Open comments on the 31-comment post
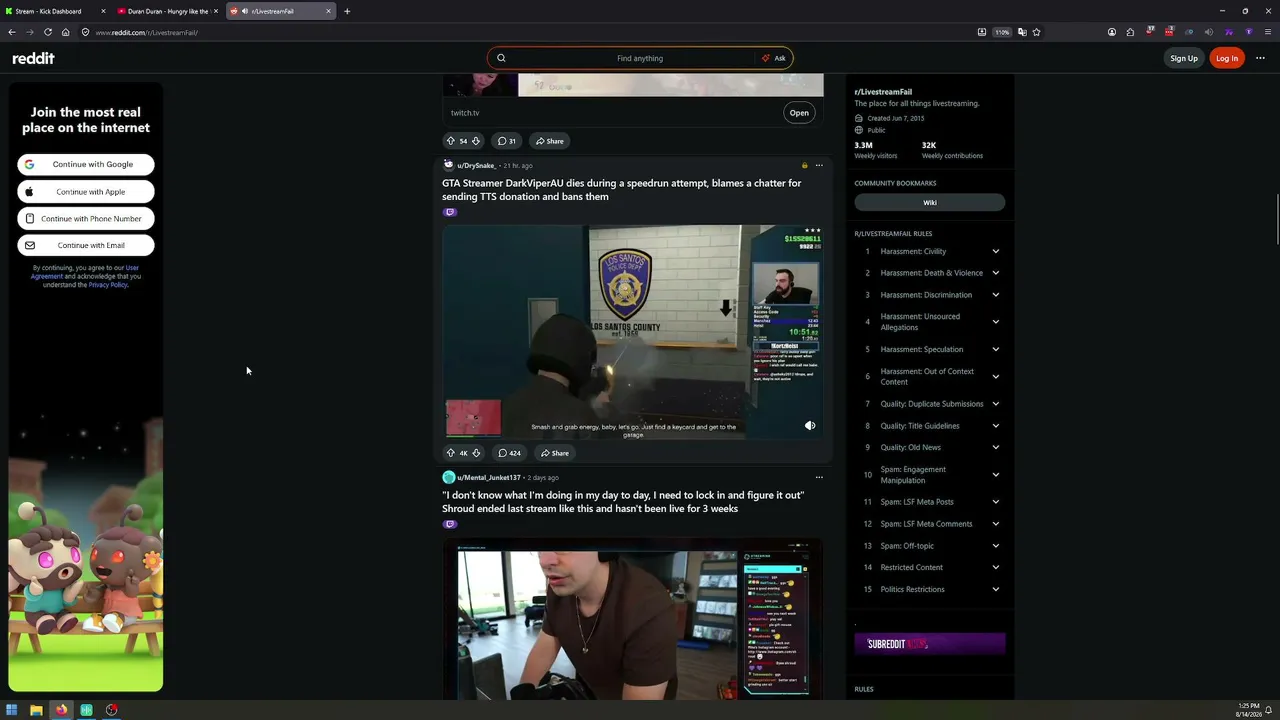Screen dimensions: 1280x720 point(507,141)
